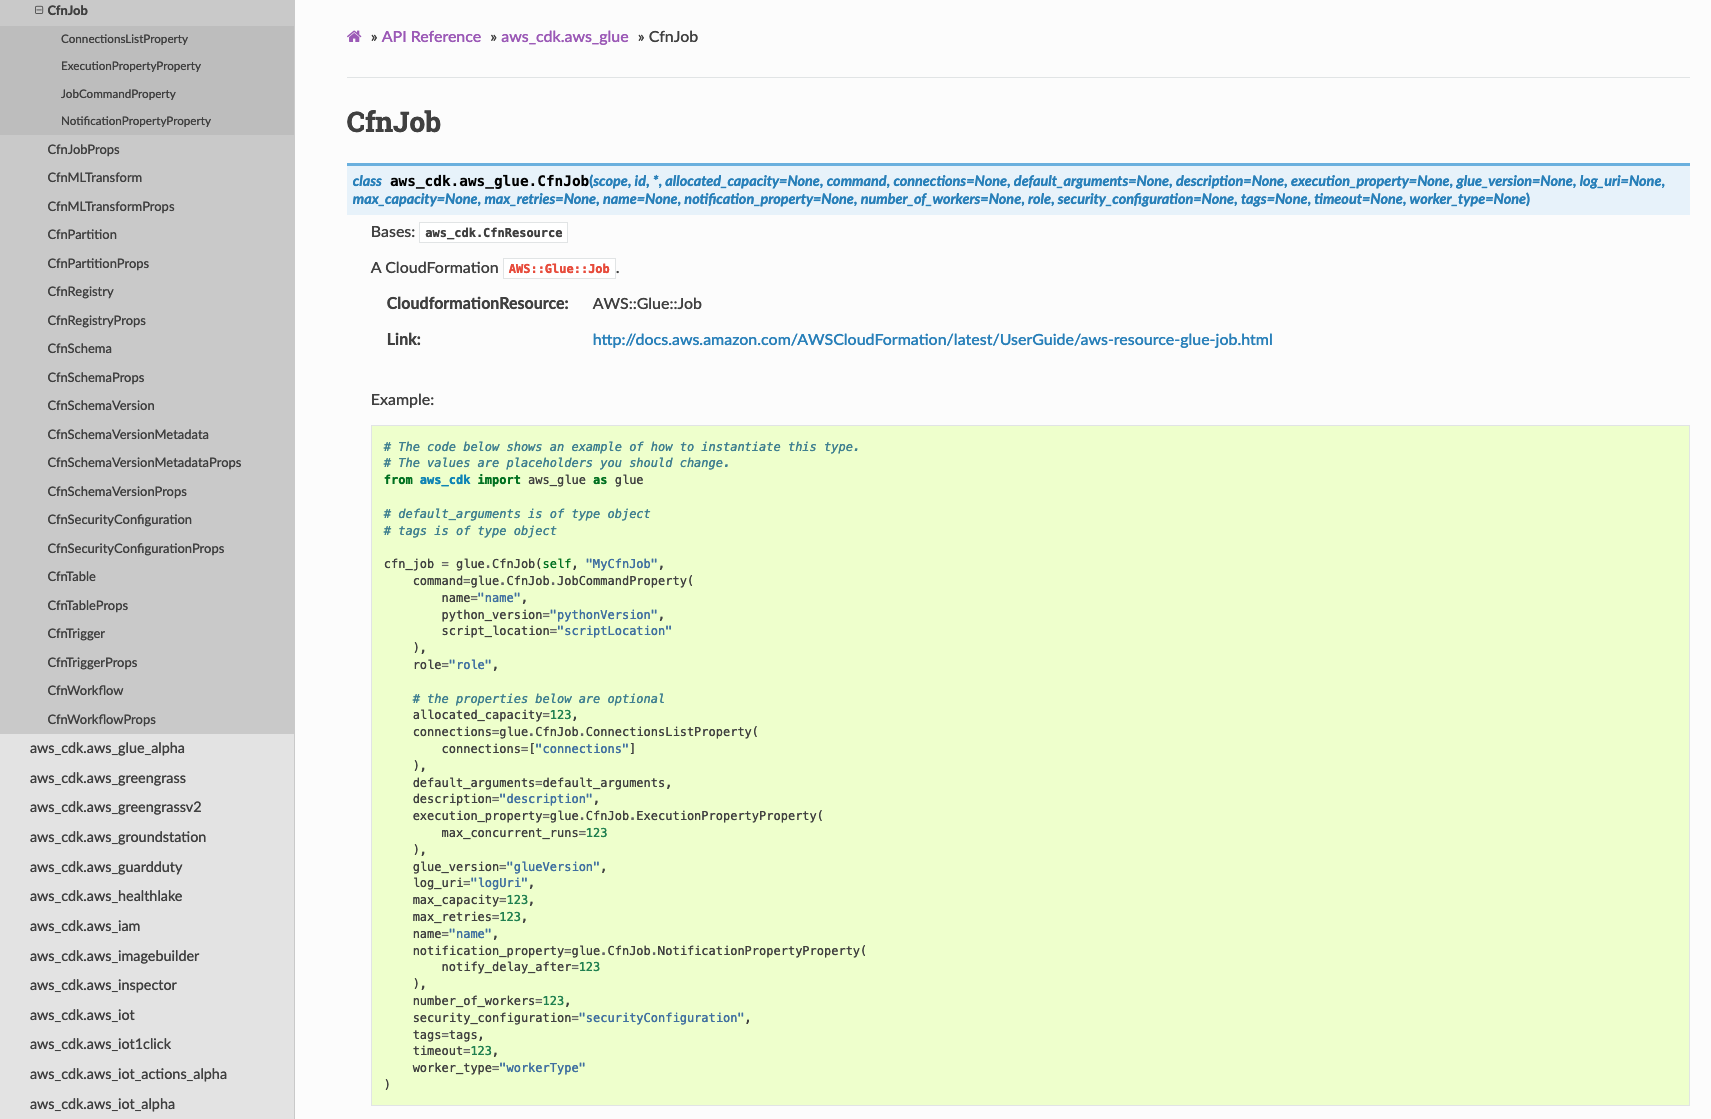This screenshot has height=1119, width=1711.
Task: Select CfnTriggerProps in the sidebar
Action: (92, 662)
